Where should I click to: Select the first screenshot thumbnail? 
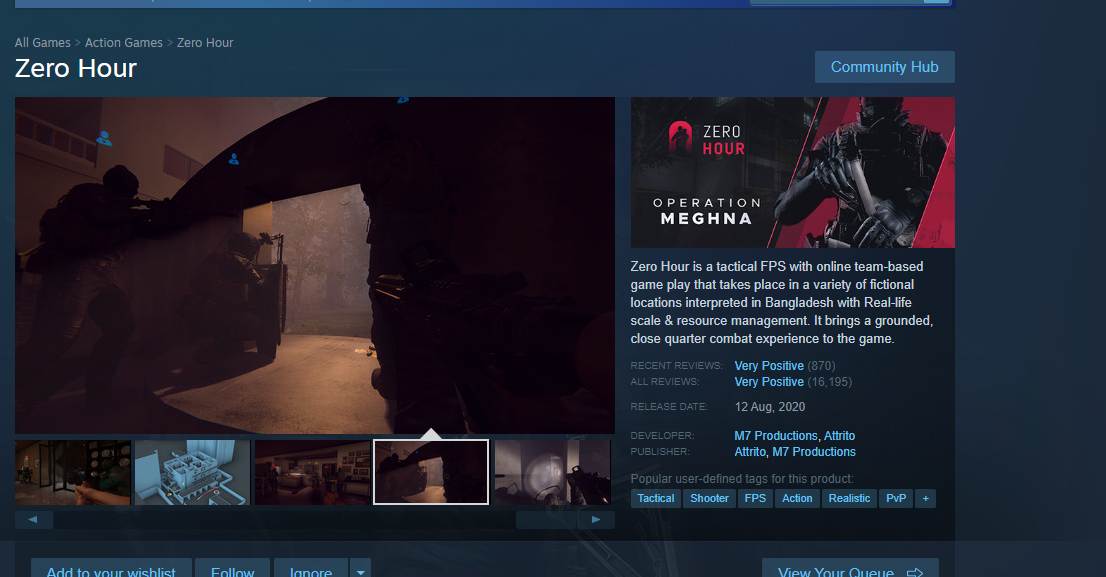coord(73,472)
